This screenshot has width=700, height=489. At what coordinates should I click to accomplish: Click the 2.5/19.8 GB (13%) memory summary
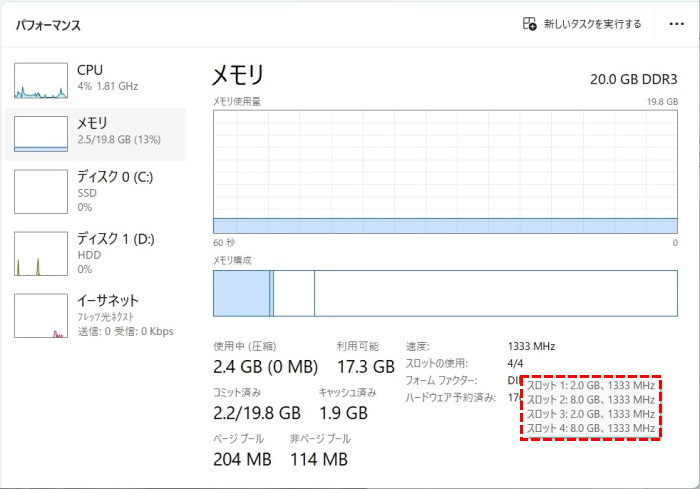tap(119, 139)
